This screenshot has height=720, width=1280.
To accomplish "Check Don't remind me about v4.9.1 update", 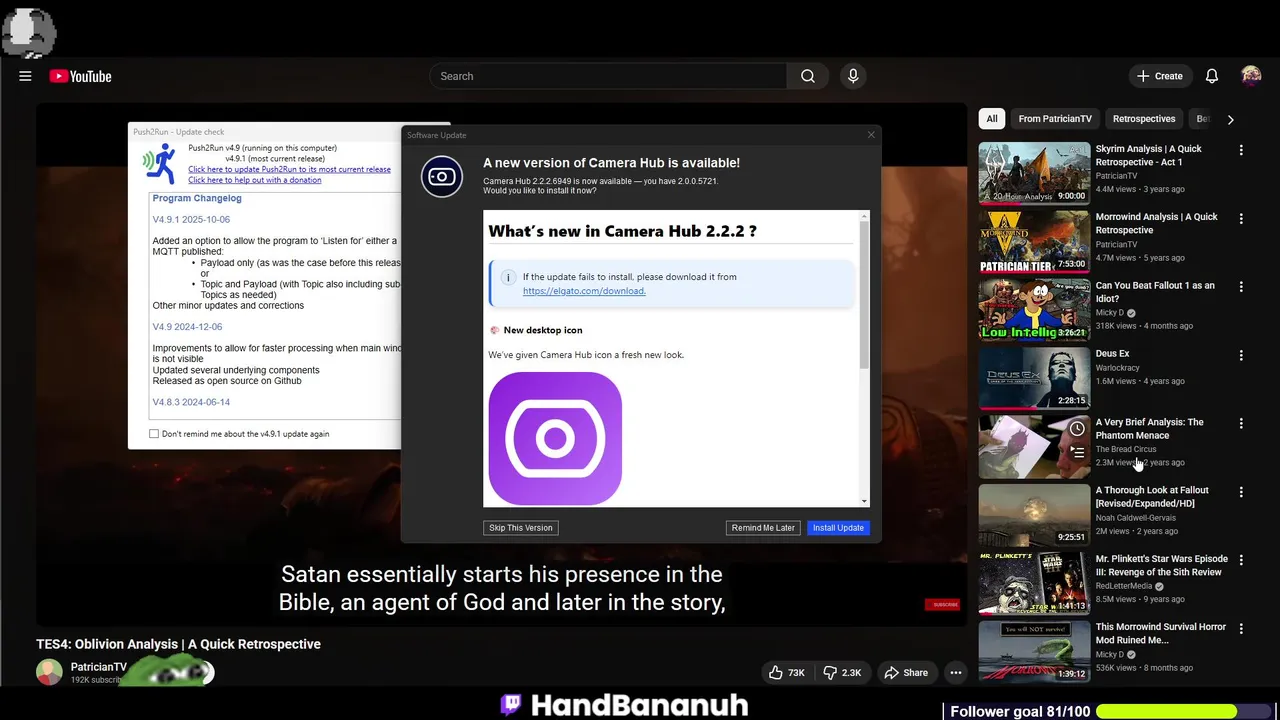I will click(154, 434).
